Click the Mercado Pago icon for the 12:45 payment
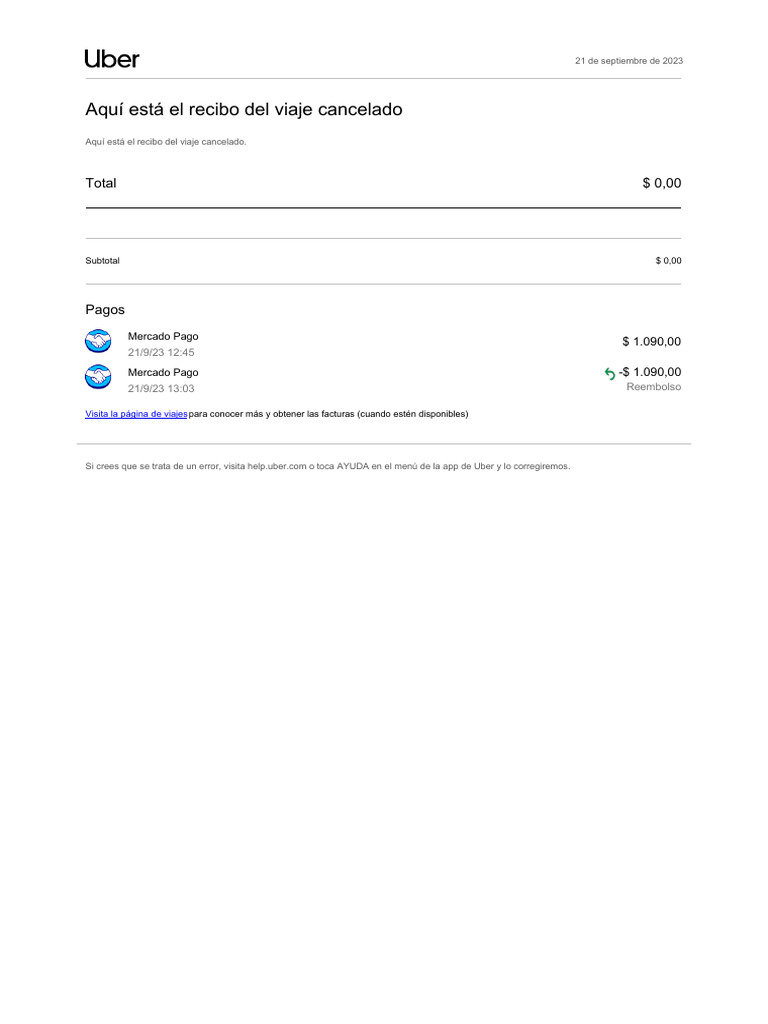The height and width of the screenshot is (1024, 768). [x=98, y=342]
